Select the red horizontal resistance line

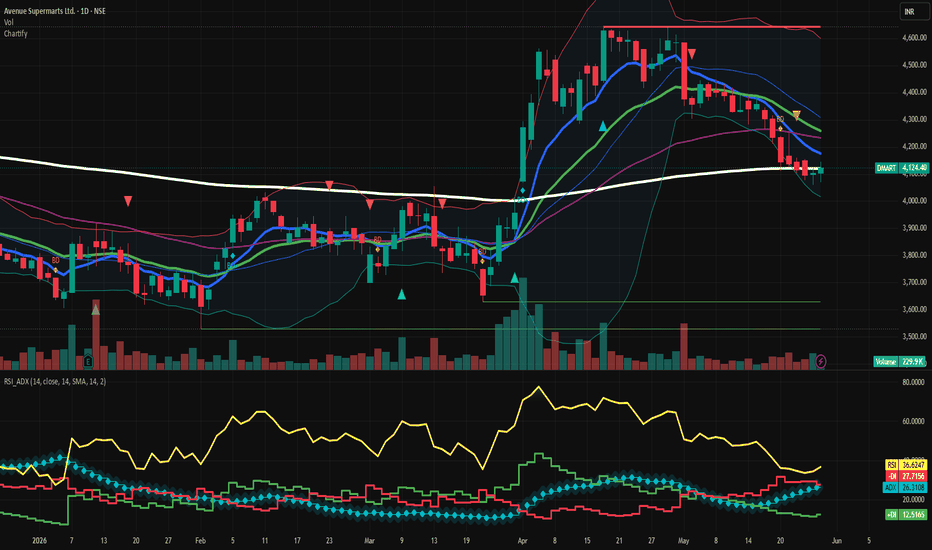point(711,27)
